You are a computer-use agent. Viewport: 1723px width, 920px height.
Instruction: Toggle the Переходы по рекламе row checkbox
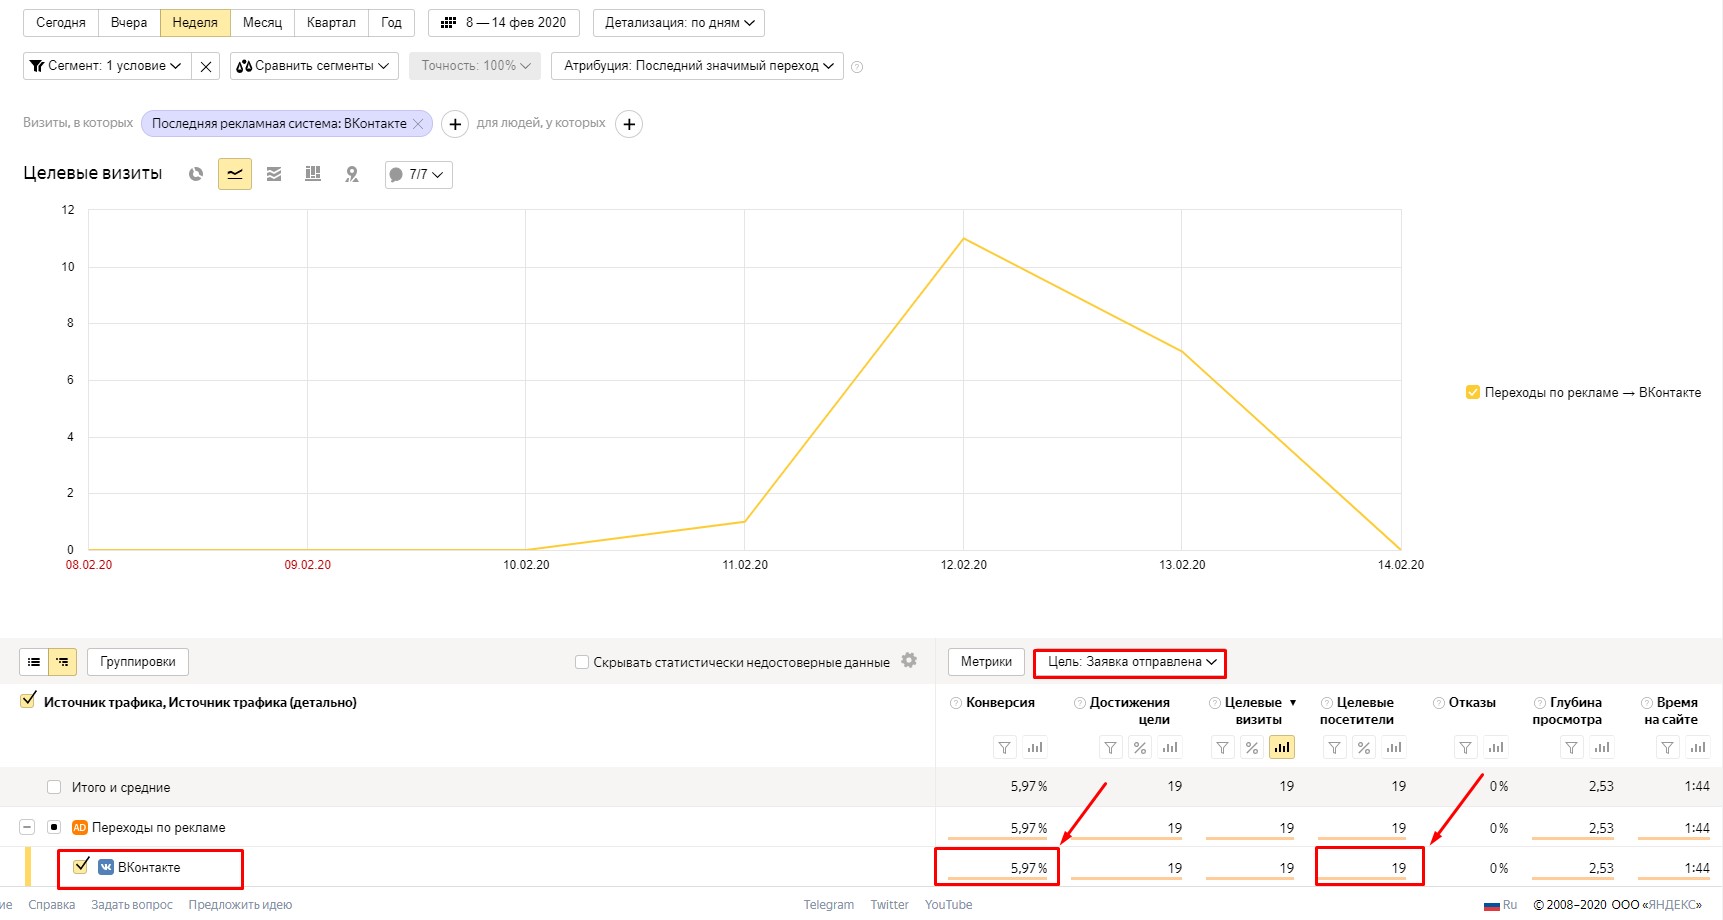tap(54, 827)
